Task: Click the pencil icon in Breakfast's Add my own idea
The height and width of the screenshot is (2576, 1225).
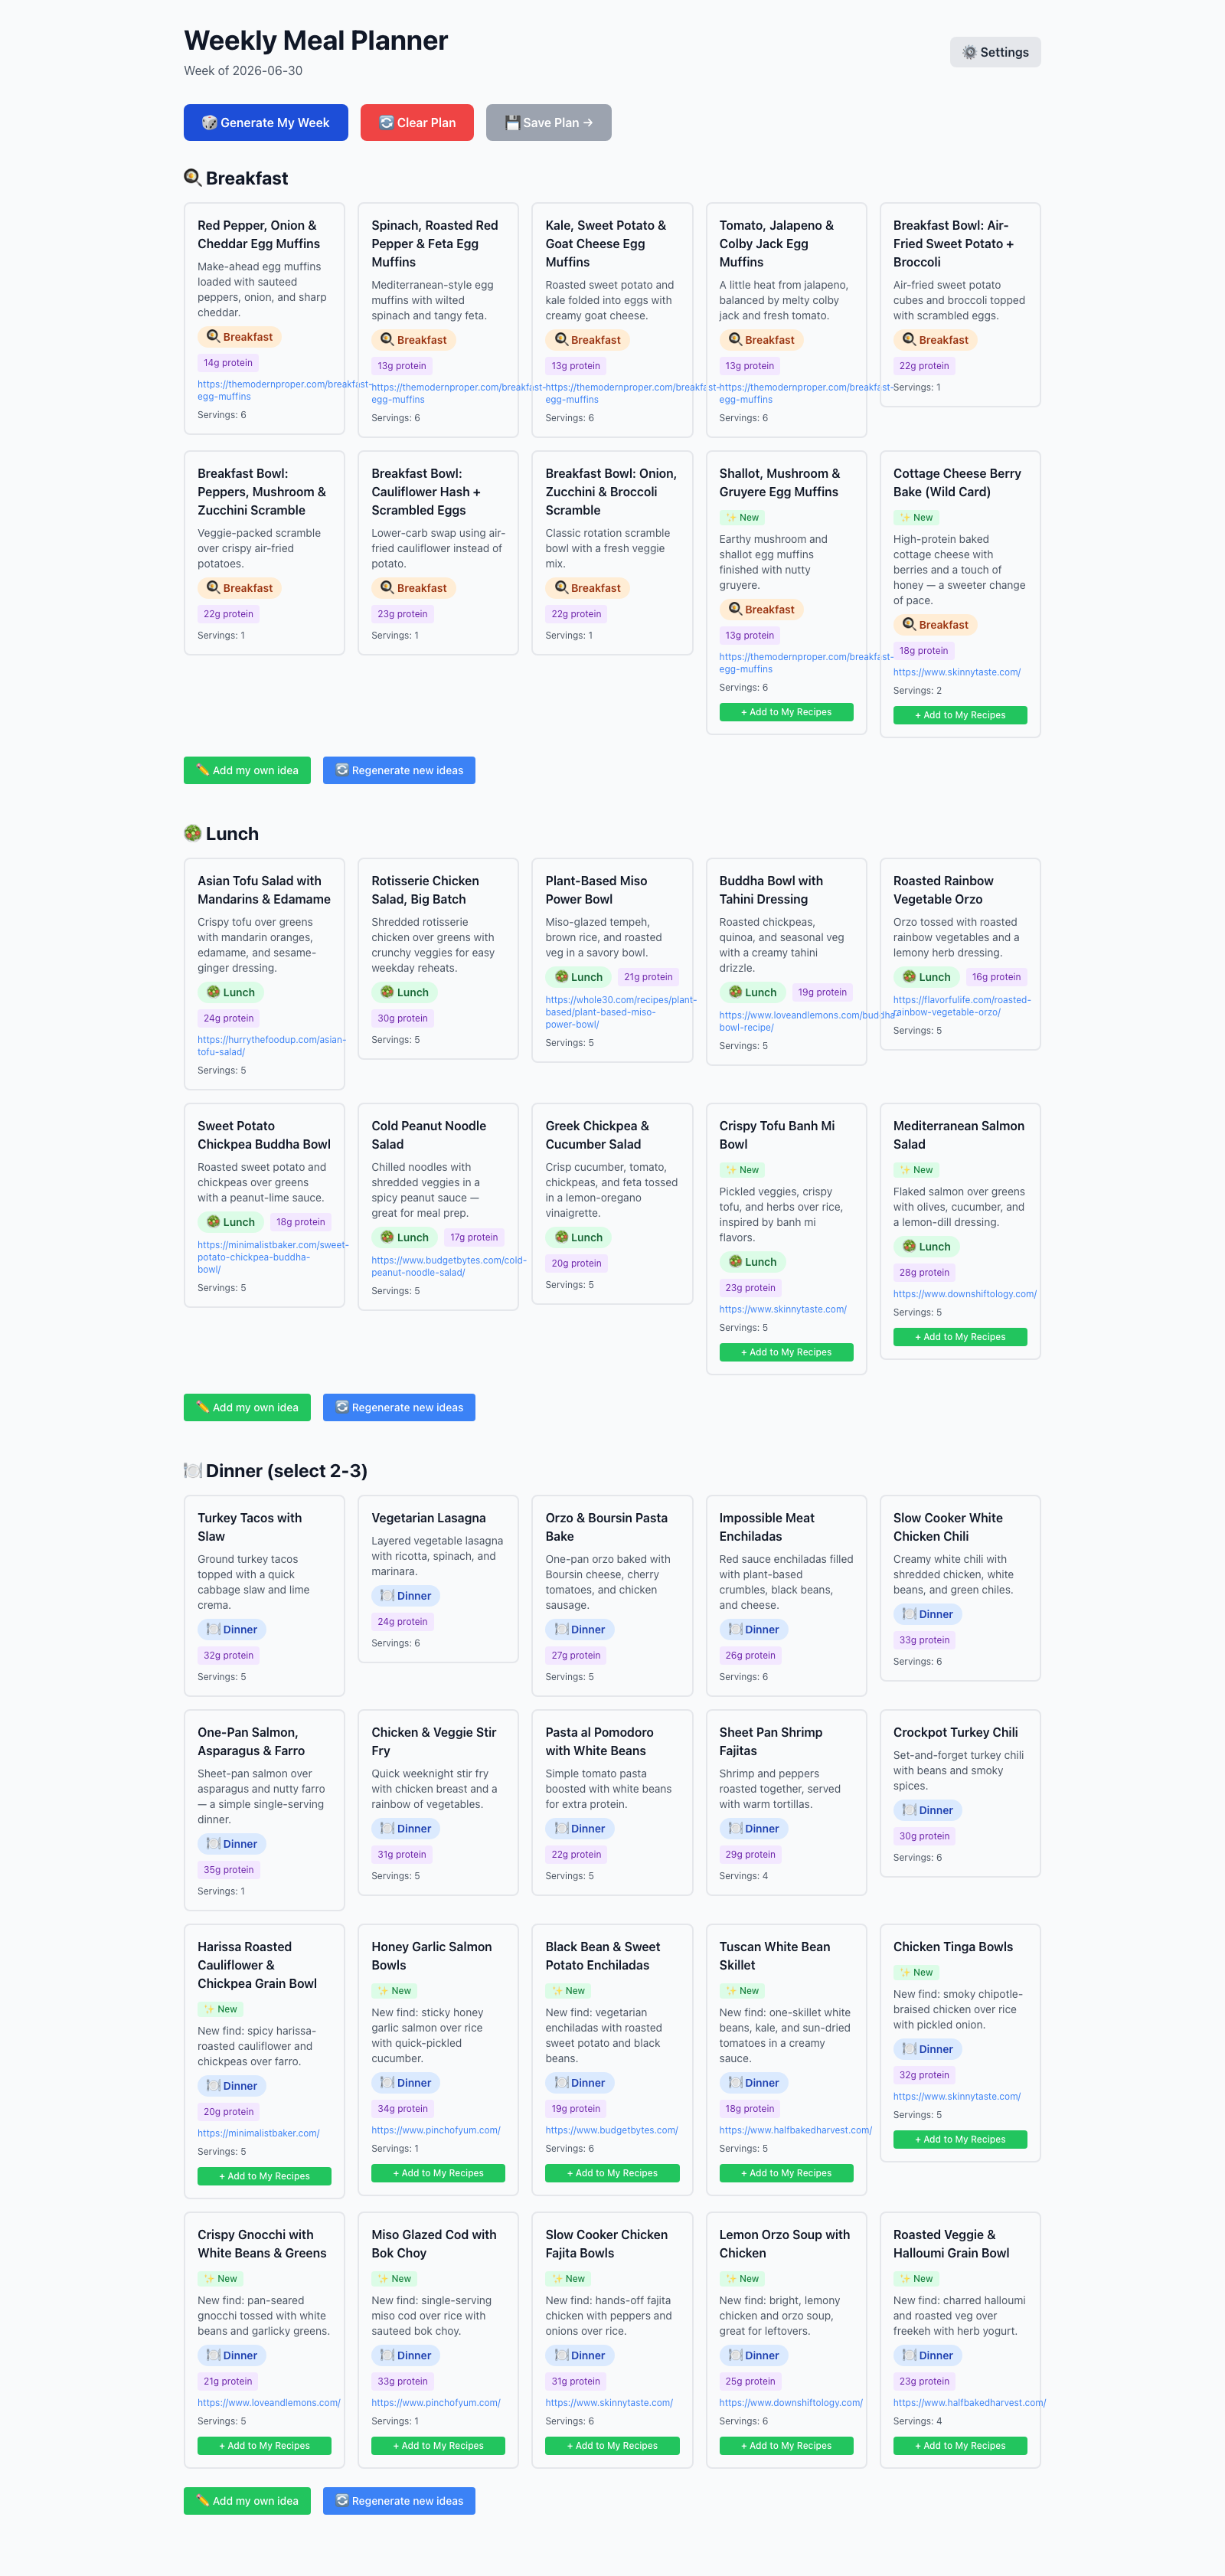Action: (x=203, y=770)
